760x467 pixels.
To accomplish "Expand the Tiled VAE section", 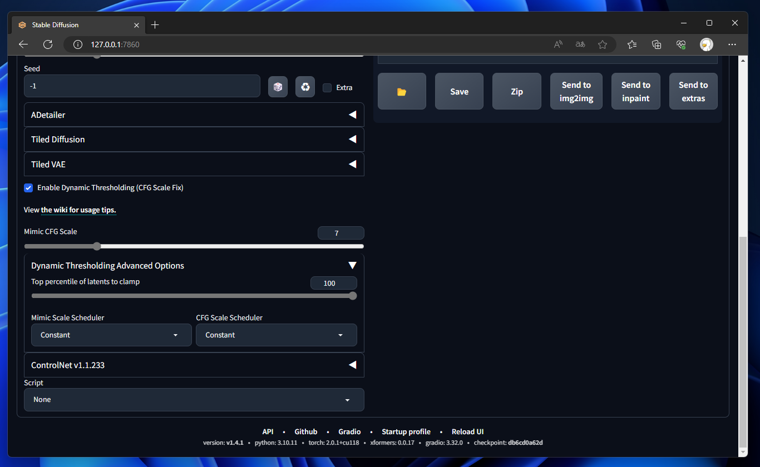I will [x=194, y=164].
